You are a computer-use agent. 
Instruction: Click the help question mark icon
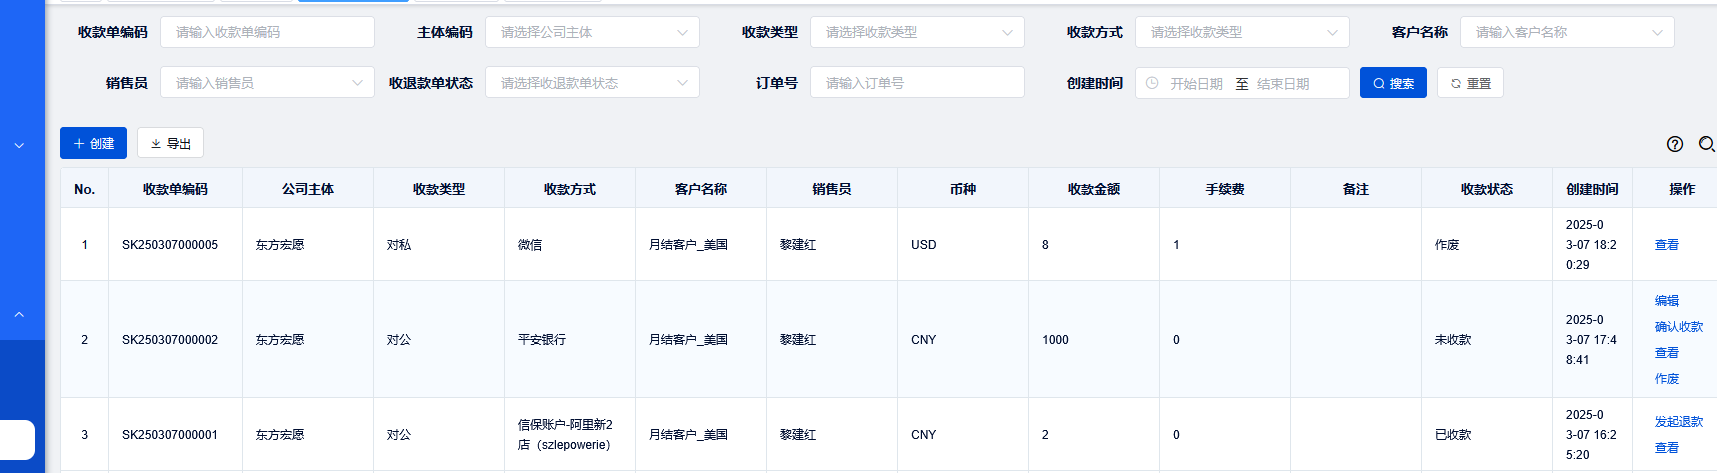click(1674, 144)
